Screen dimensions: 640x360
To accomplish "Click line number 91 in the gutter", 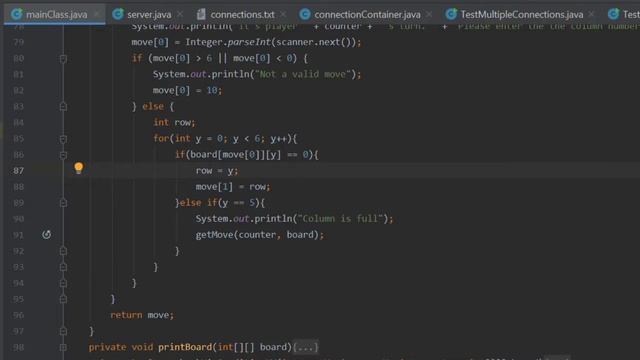I will 18,235.
